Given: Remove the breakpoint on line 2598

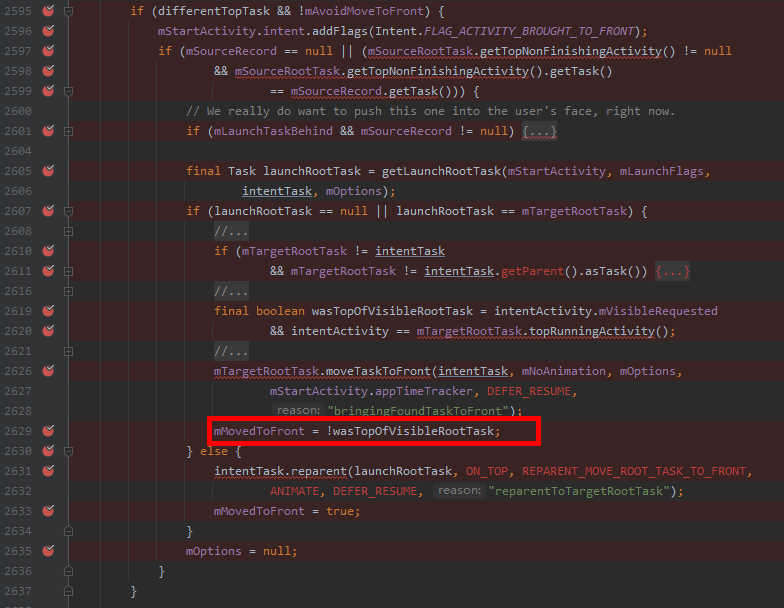Looking at the screenshot, I should point(48,70).
